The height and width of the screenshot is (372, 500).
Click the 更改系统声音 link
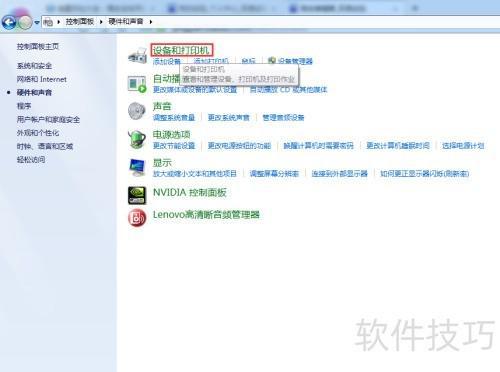pos(229,117)
